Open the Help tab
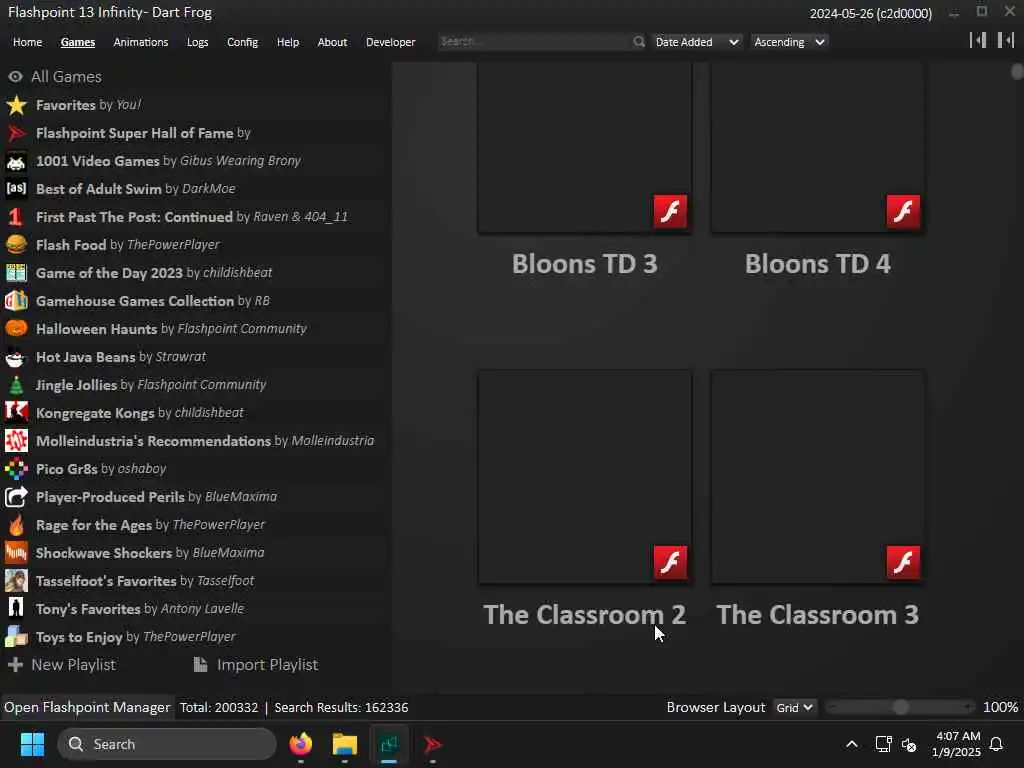The image size is (1024, 768). point(287,42)
